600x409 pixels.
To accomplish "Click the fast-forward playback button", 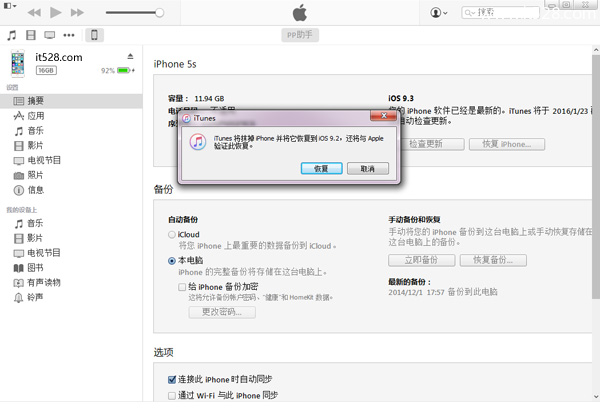I will 77,13.
